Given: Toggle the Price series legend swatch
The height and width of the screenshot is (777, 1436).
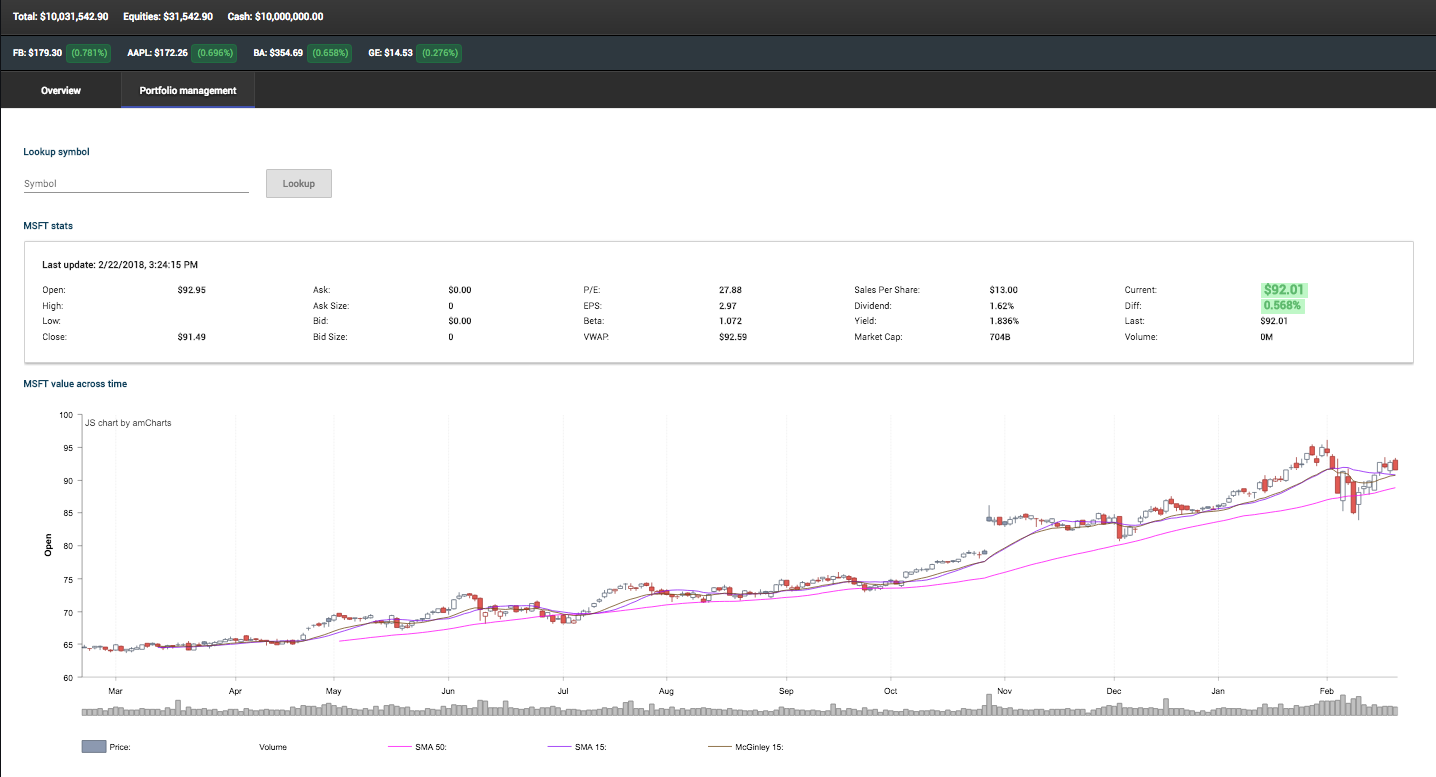Looking at the screenshot, I should coord(94,747).
